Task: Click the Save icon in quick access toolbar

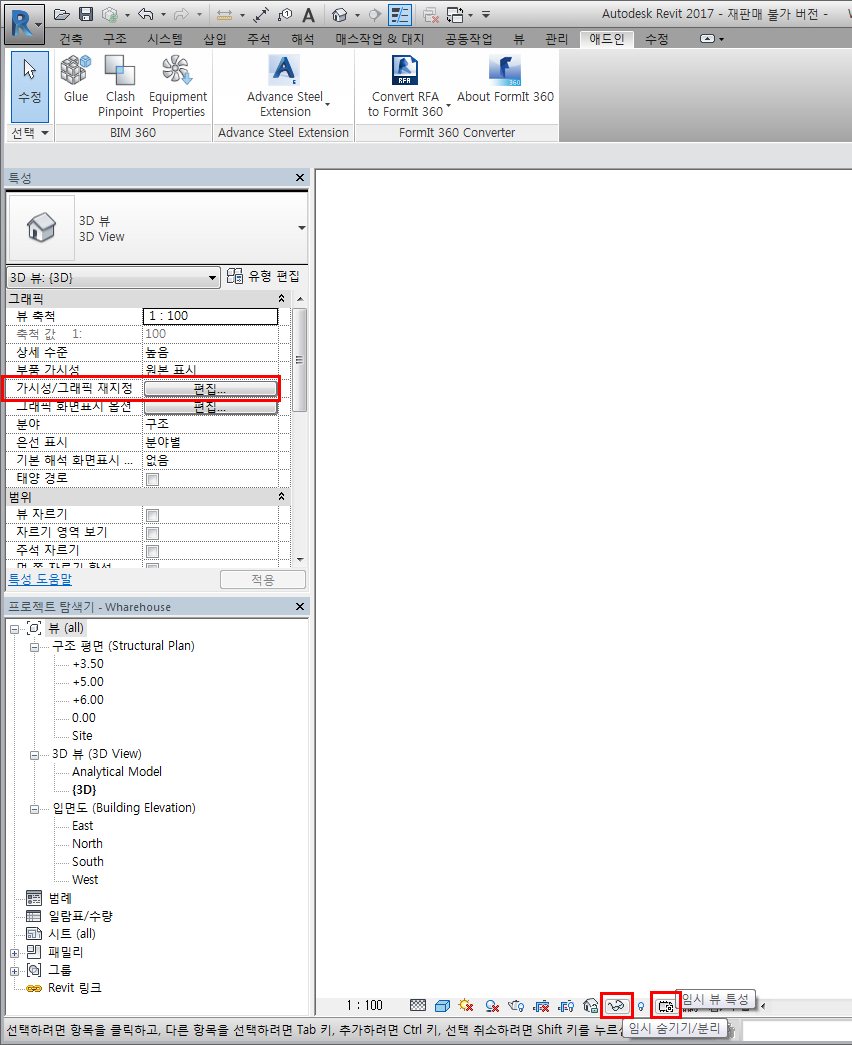Action: (86, 14)
